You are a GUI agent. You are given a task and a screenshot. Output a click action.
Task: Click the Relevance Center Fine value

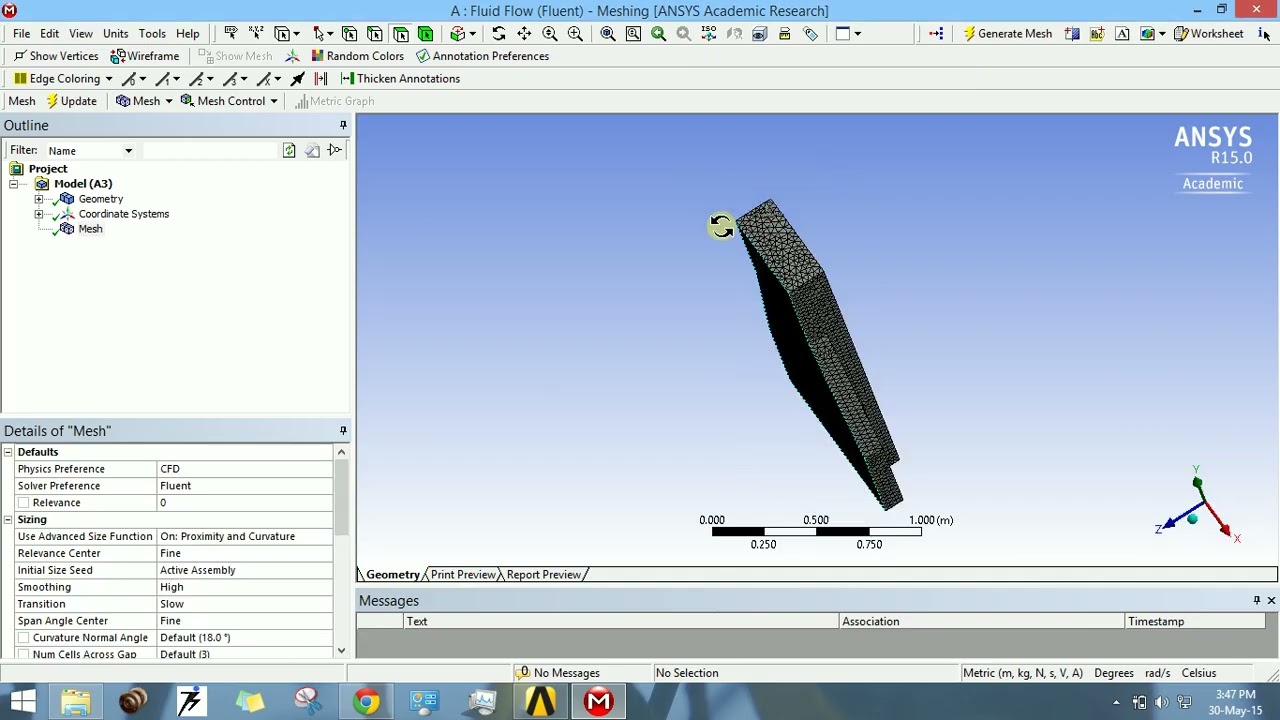click(x=245, y=553)
